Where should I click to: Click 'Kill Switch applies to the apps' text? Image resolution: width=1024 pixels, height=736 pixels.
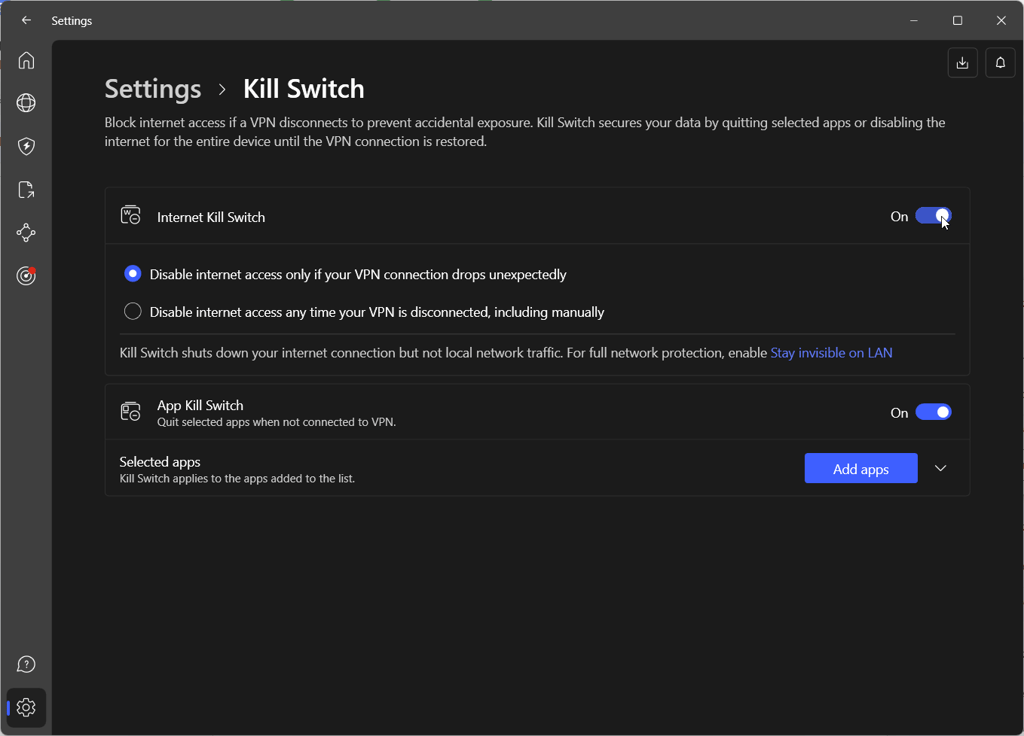point(237,479)
